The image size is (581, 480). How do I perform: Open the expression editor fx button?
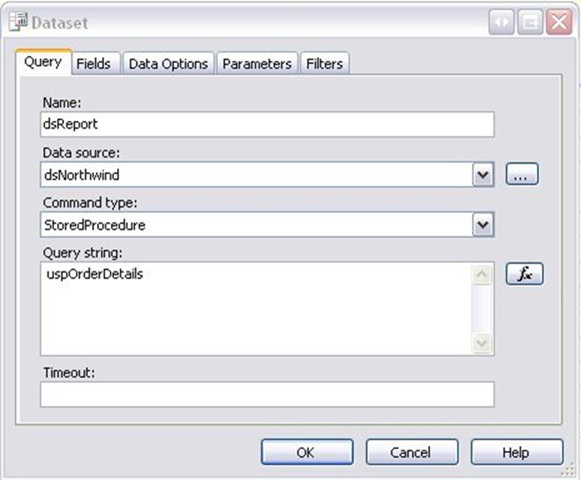(524, 274)
